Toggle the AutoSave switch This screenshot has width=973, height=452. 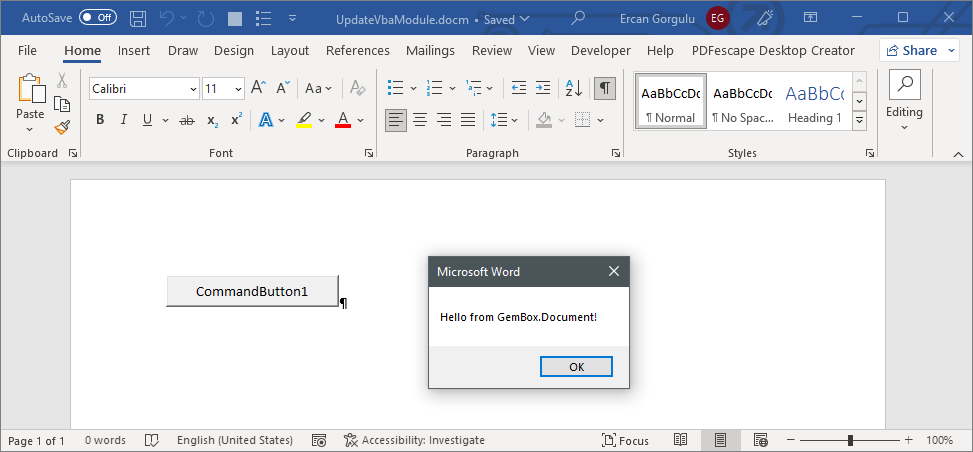tap(98, 17)
